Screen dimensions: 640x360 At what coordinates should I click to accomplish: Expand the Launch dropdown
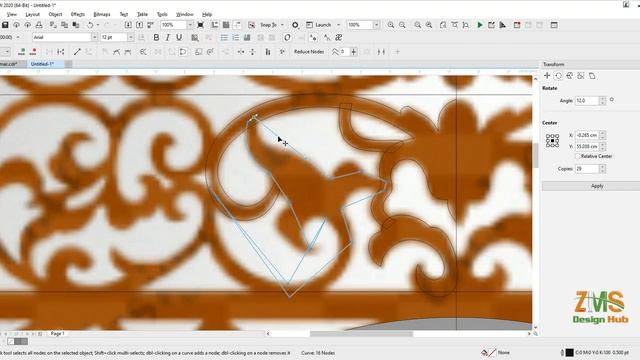tap(338, 25)
